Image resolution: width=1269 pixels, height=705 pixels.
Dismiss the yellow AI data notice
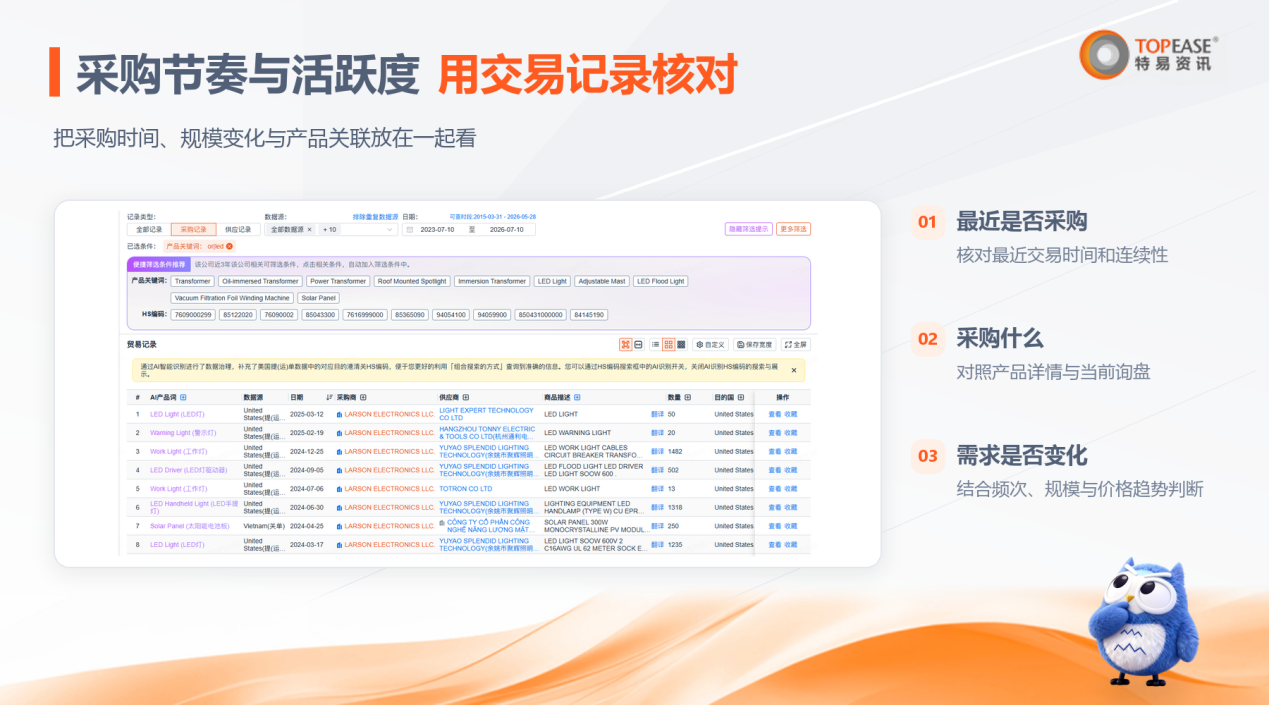click(x=794, y=370)
